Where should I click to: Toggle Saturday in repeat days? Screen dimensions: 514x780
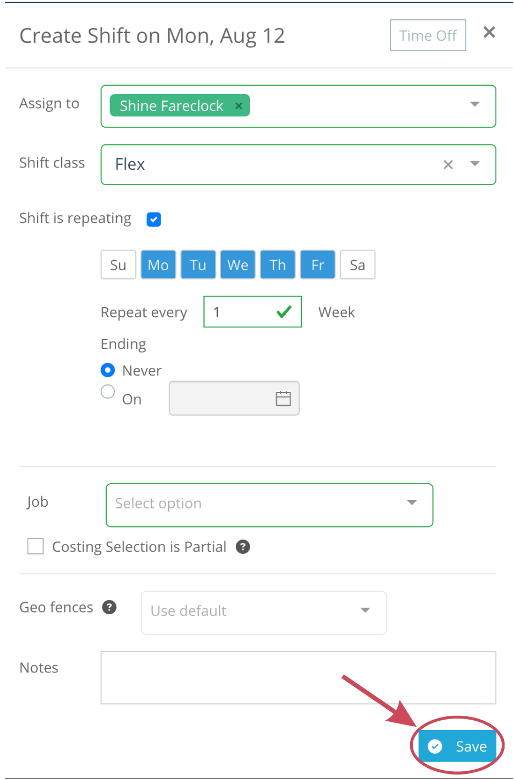click(x=357, y=265)
